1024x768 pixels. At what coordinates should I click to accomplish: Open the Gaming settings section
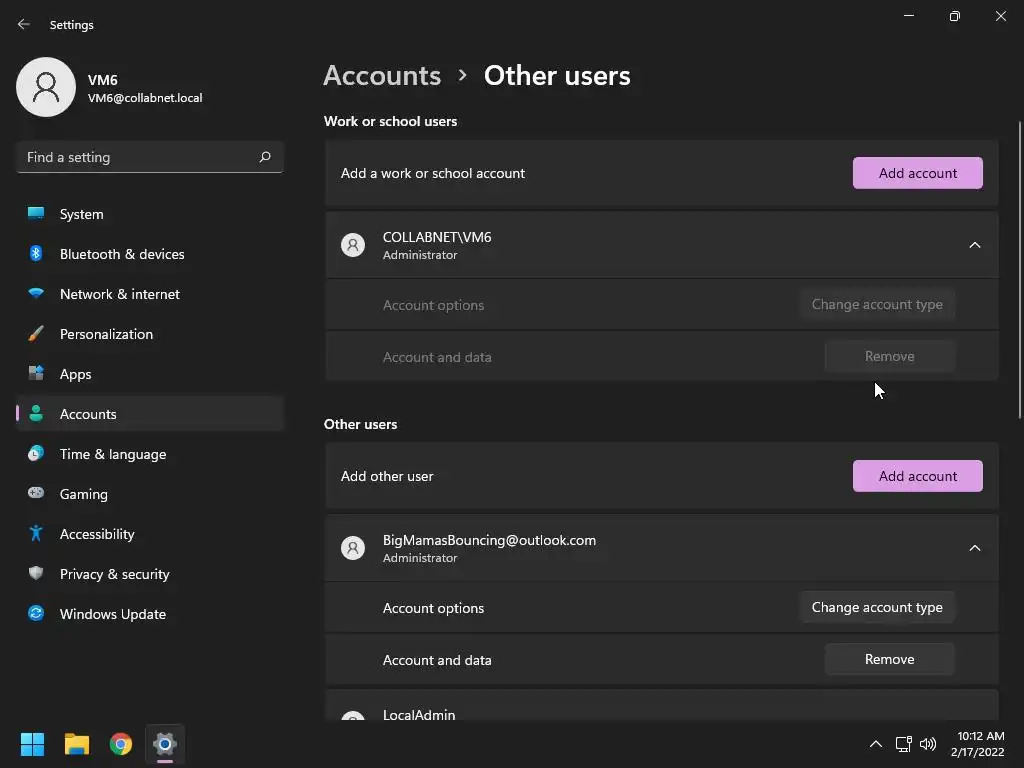tap(83, 494)
